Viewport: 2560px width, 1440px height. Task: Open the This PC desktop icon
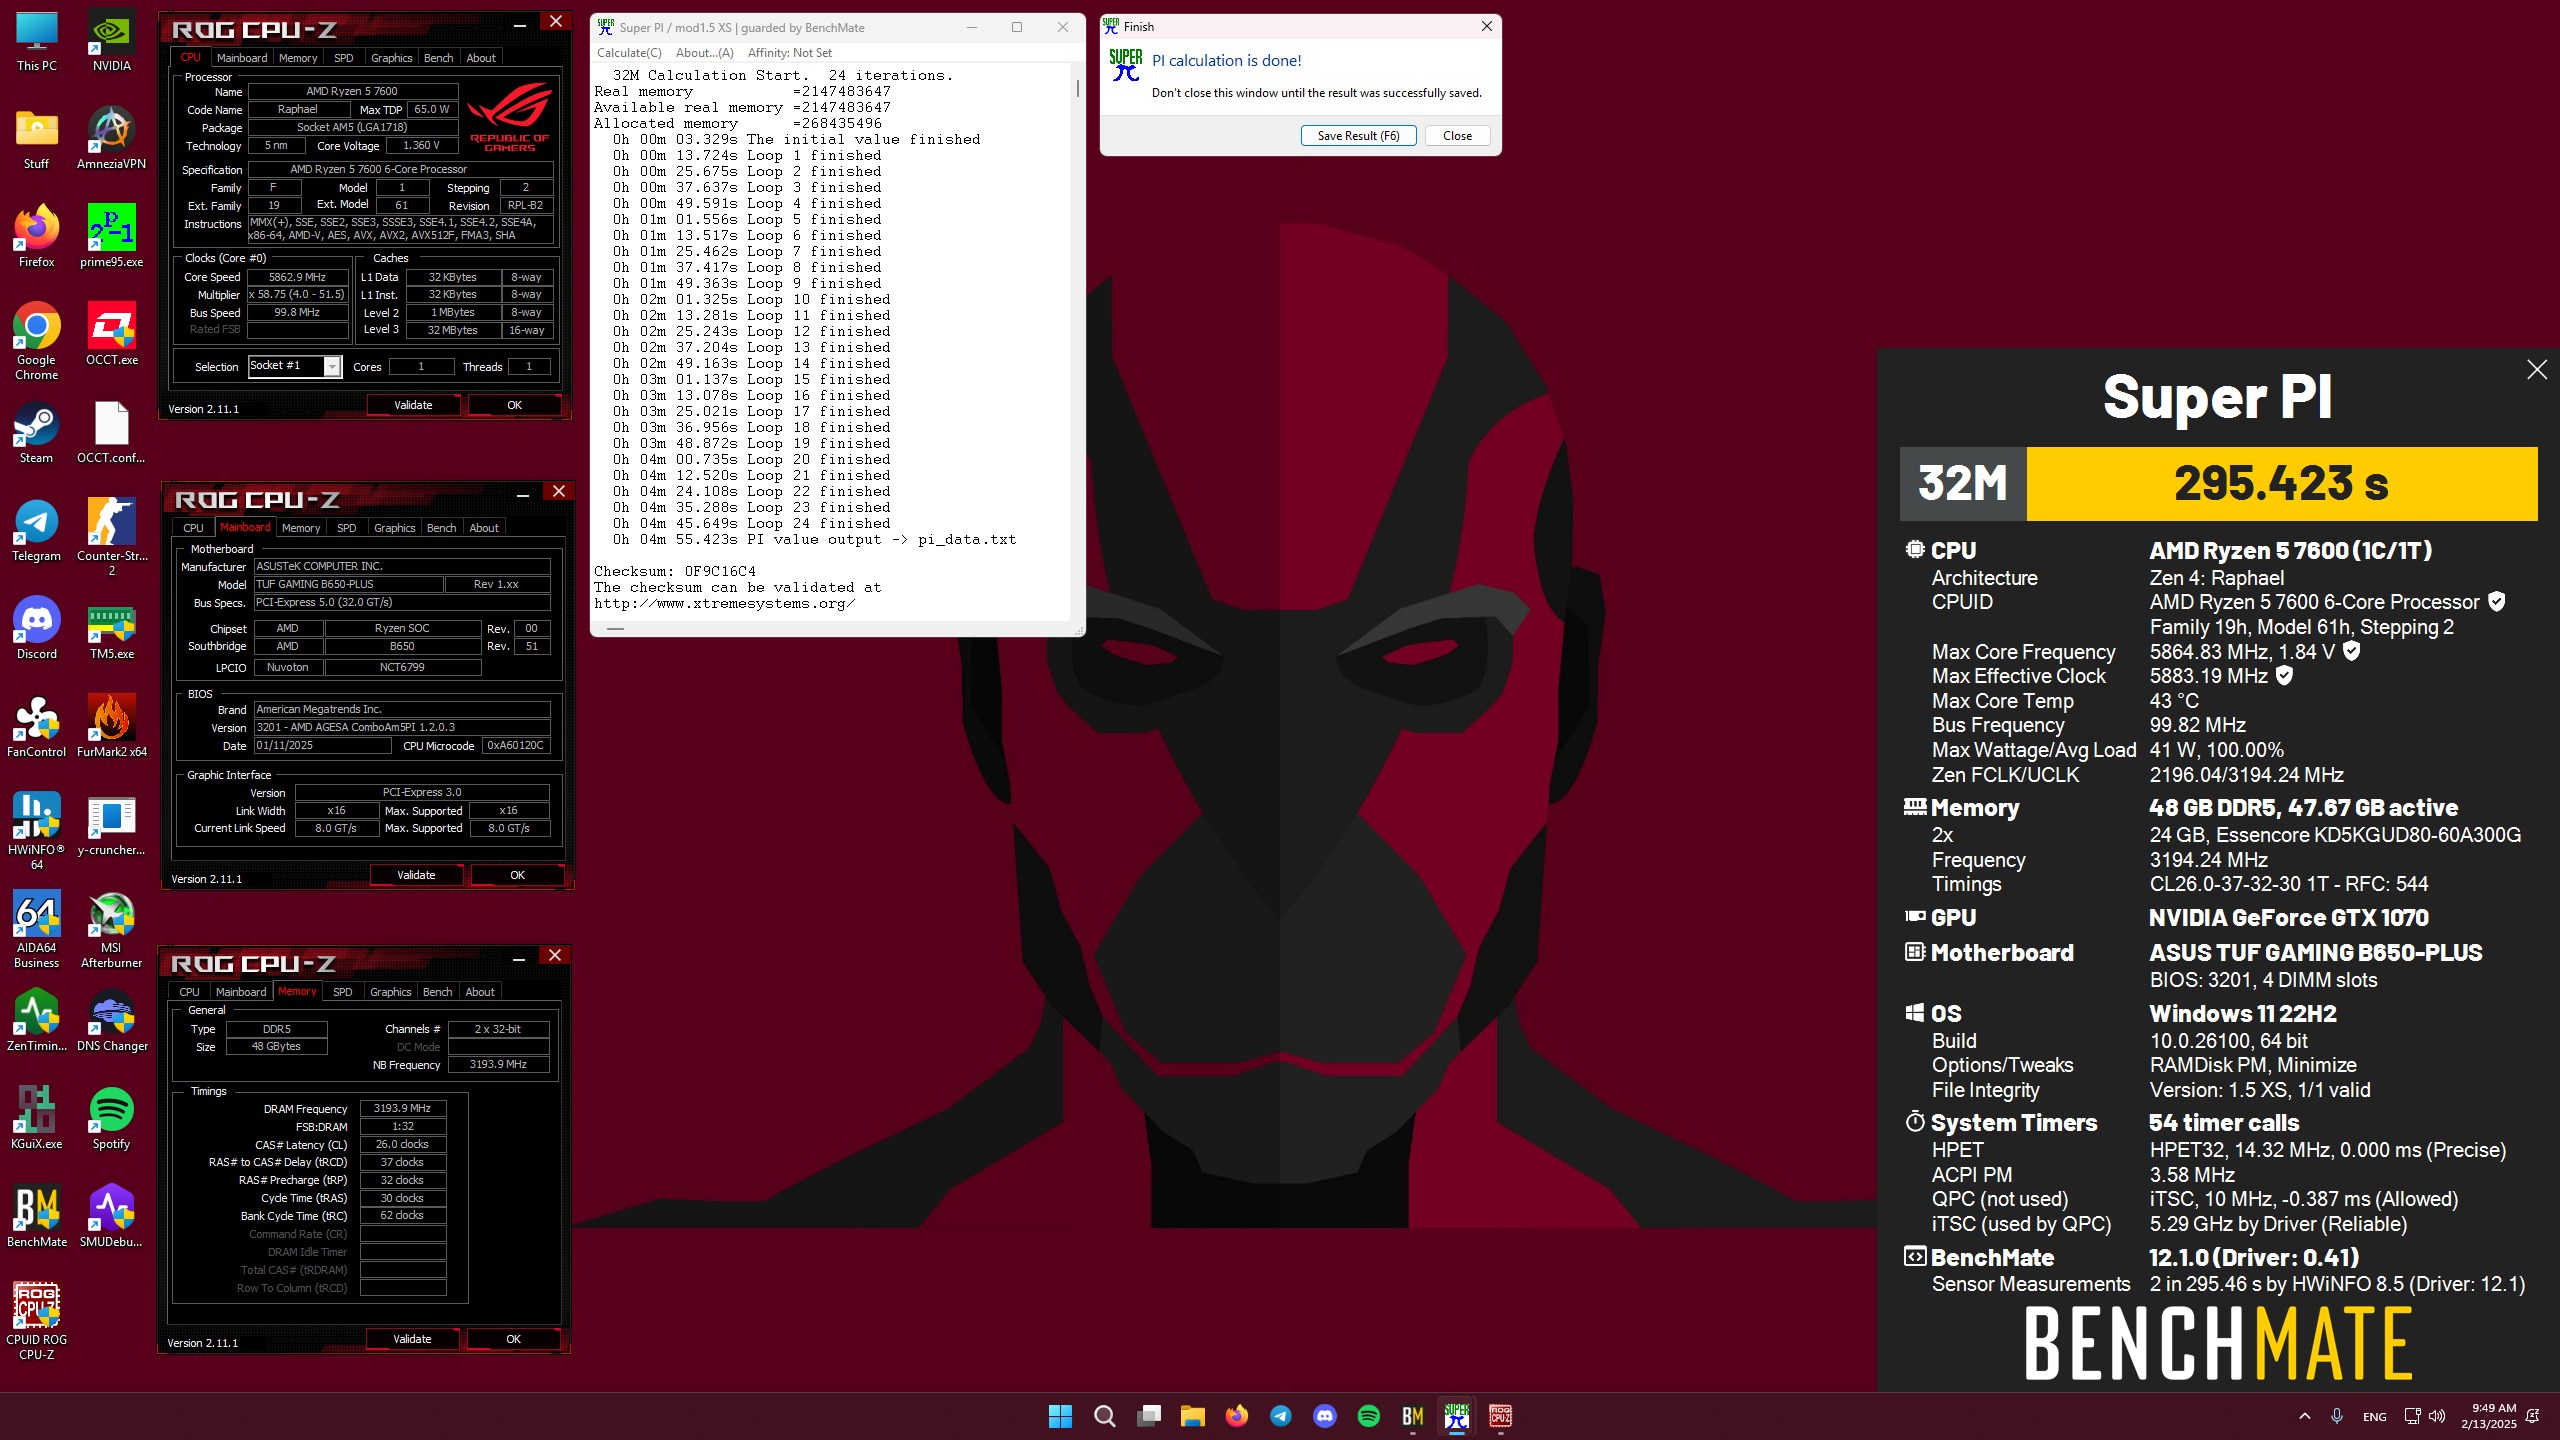[x=37, y=41]
